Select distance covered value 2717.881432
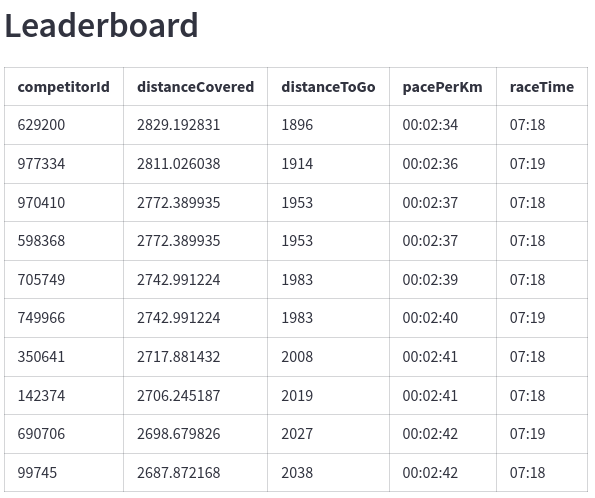The image size is (595, 498). click(x=179, y=357)
